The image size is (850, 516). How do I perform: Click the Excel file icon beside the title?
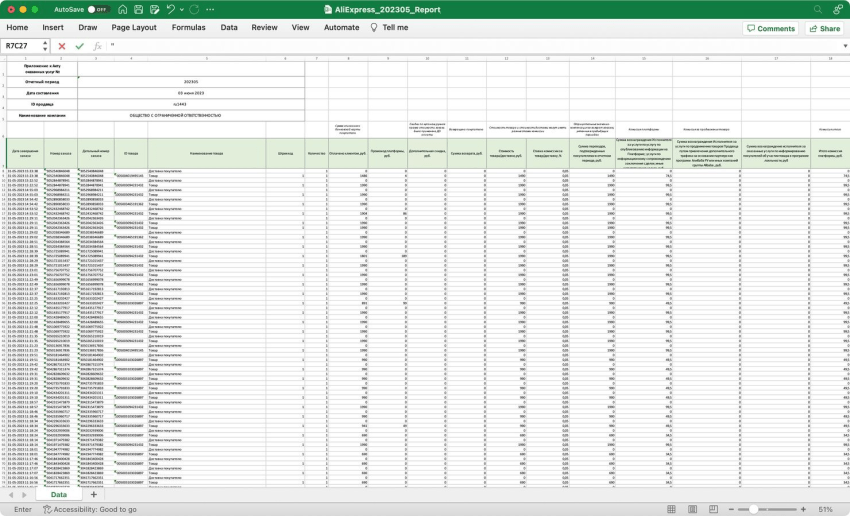click(327, 9)
